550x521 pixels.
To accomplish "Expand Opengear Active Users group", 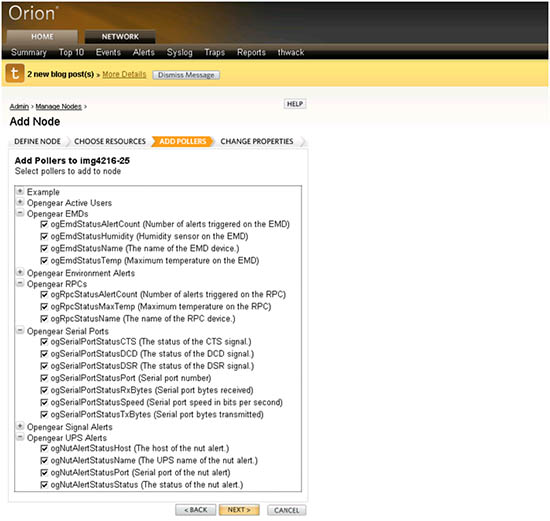I will click(20, 202).
